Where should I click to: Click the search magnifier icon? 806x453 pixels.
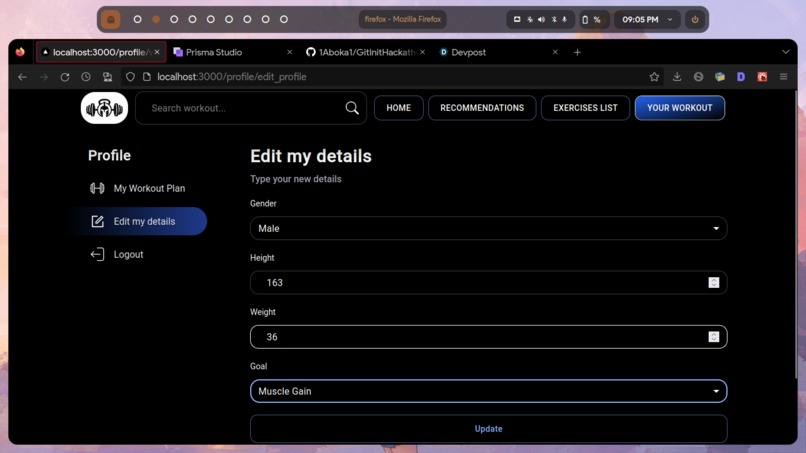click(352, 108)
